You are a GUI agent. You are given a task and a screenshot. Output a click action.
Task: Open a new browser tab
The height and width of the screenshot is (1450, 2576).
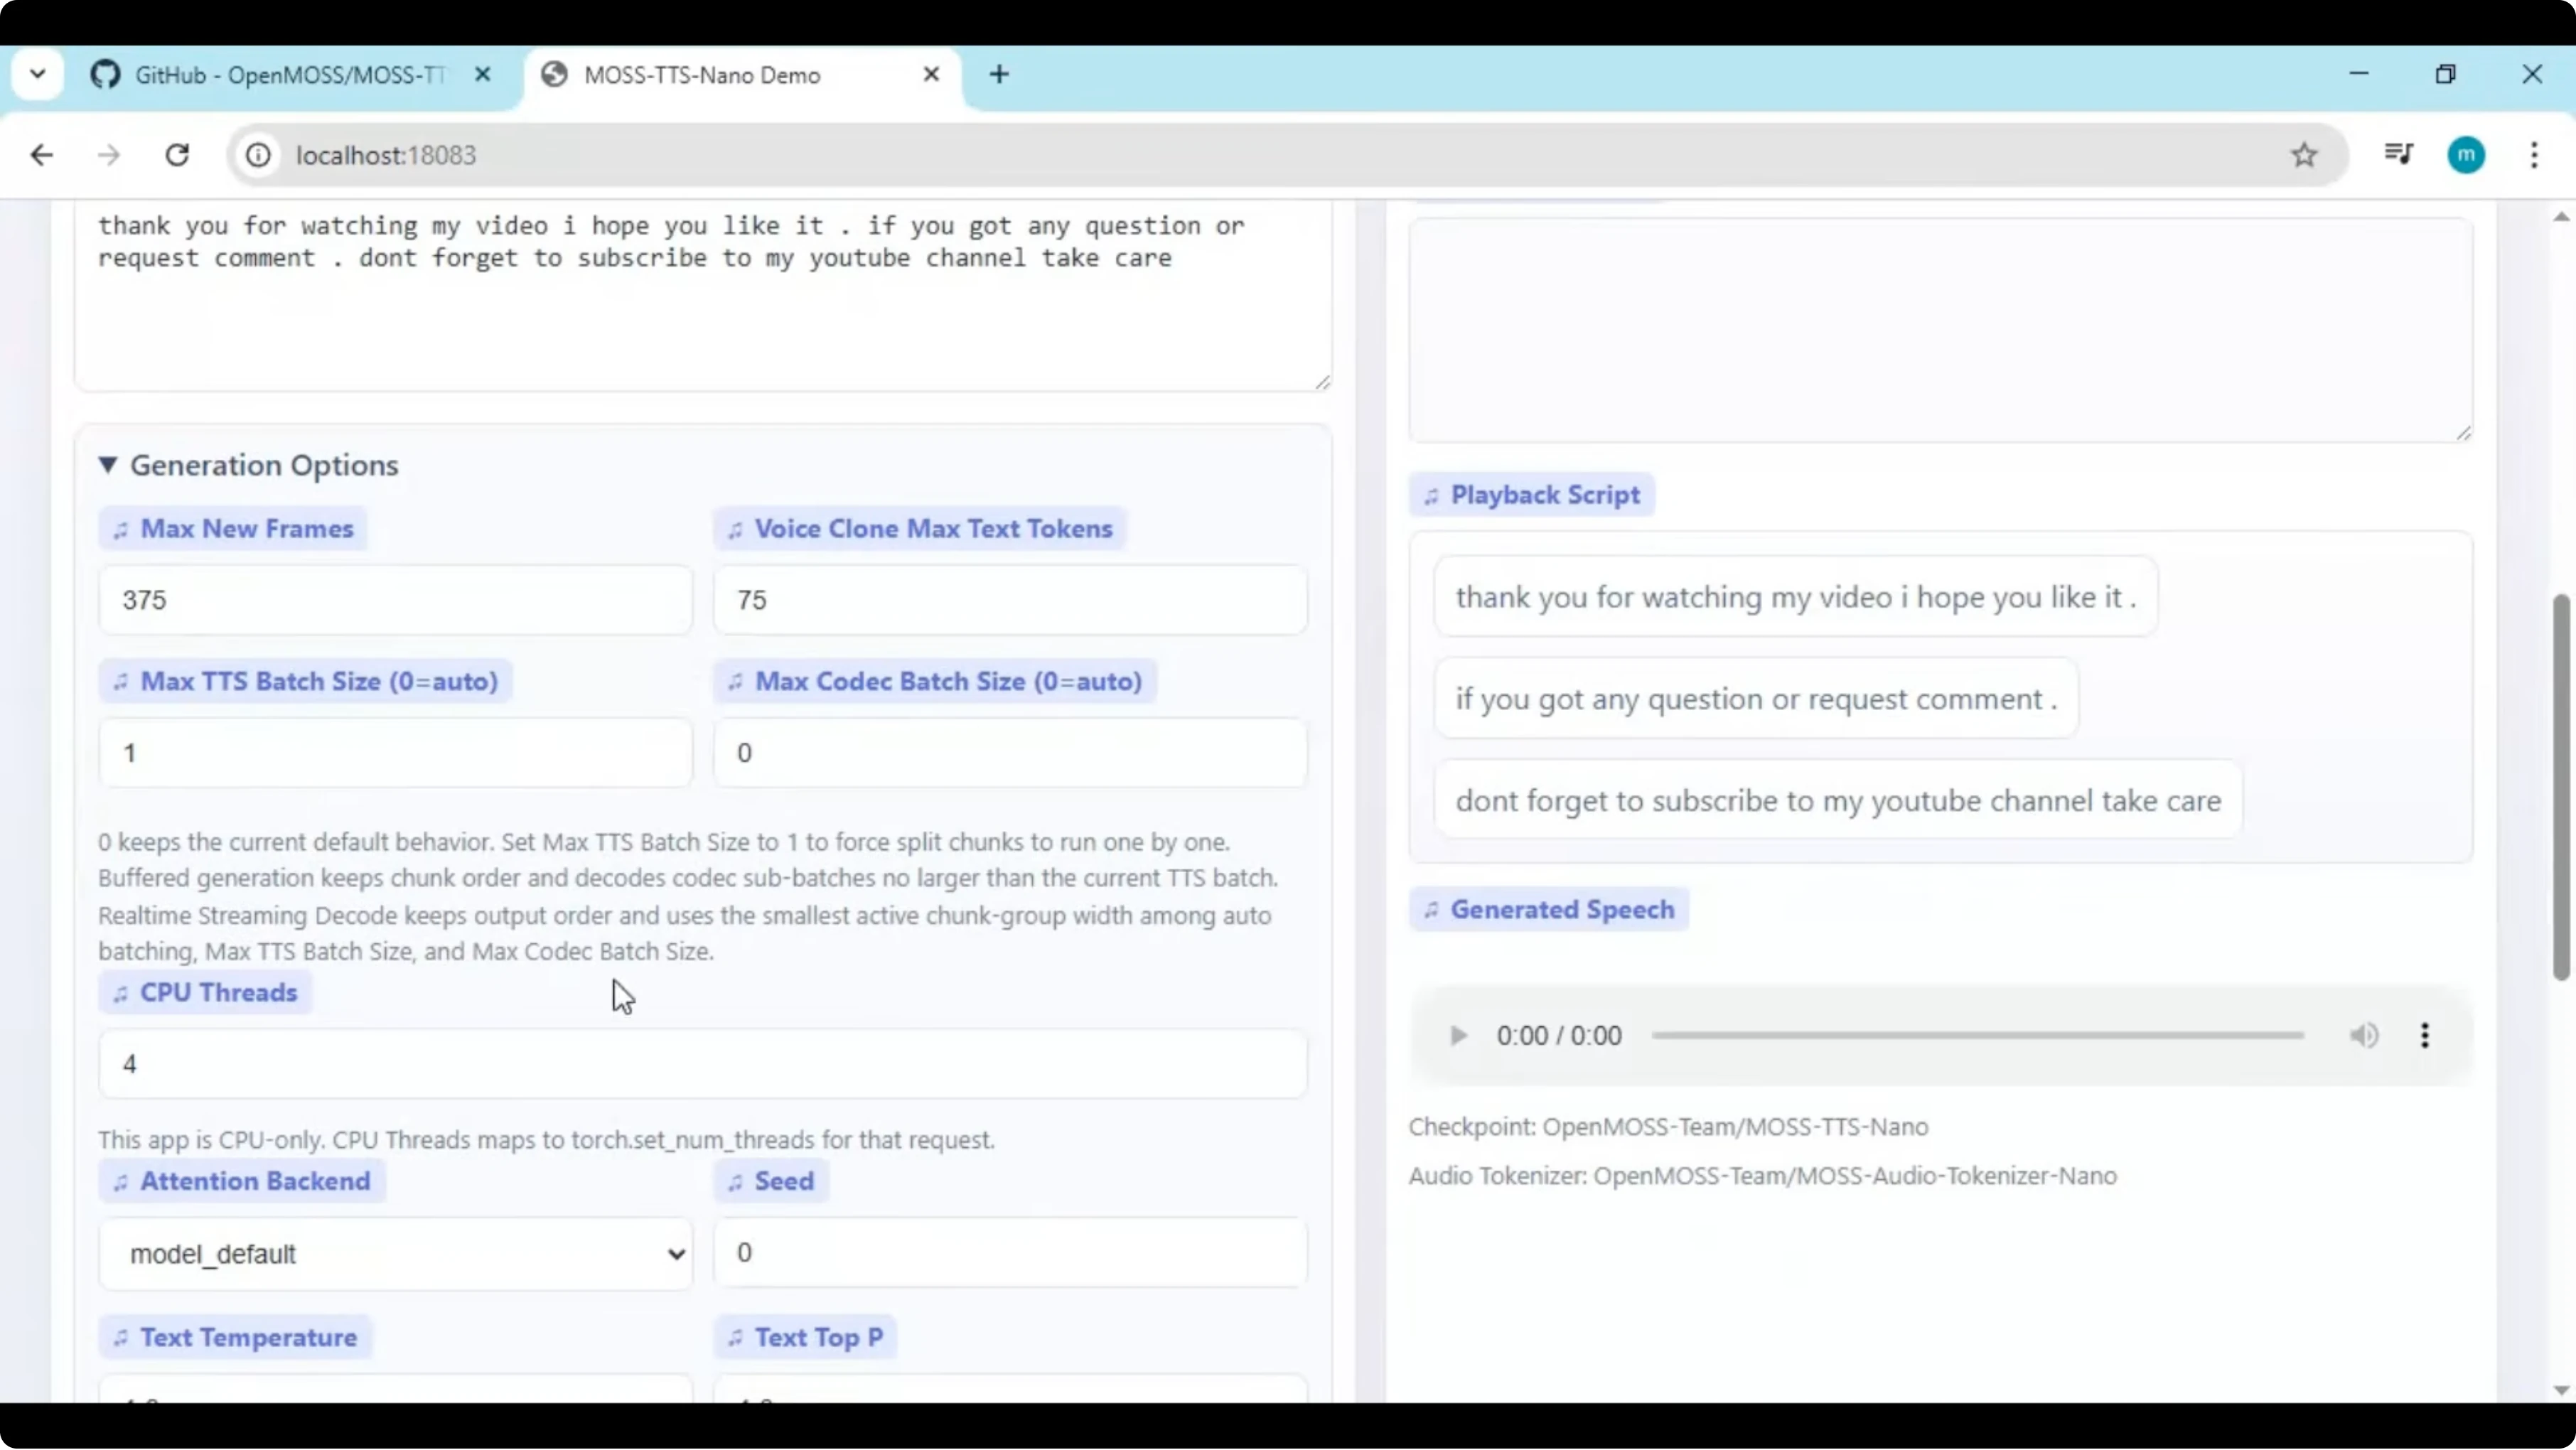pos(999,74)
